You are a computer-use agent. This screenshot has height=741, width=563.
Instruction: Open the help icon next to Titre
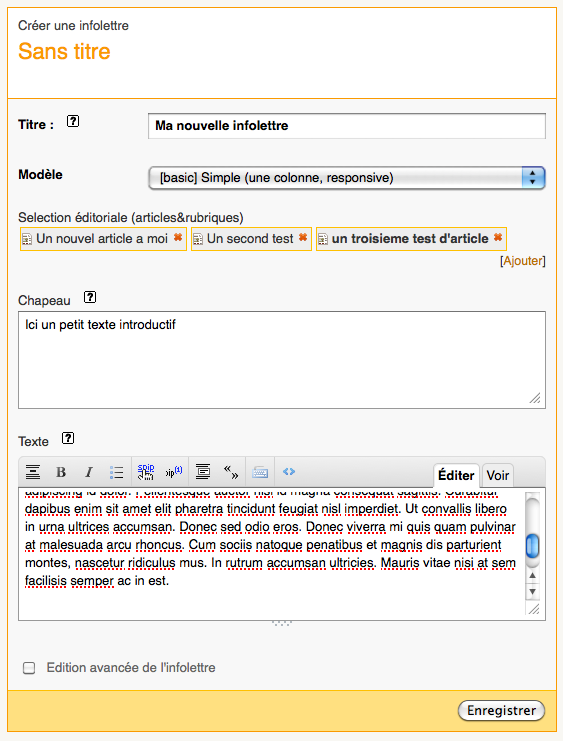tap(73, 121)
